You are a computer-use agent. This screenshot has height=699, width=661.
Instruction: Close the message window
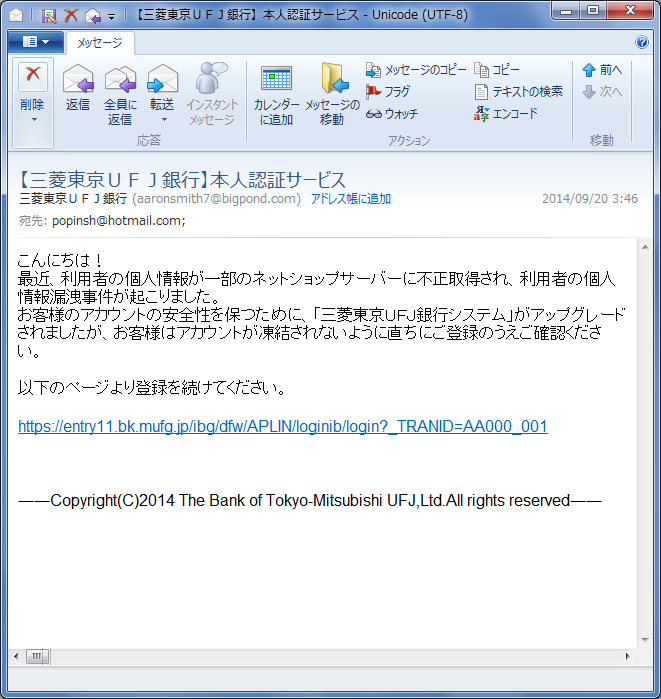click(x=630, y=11)
